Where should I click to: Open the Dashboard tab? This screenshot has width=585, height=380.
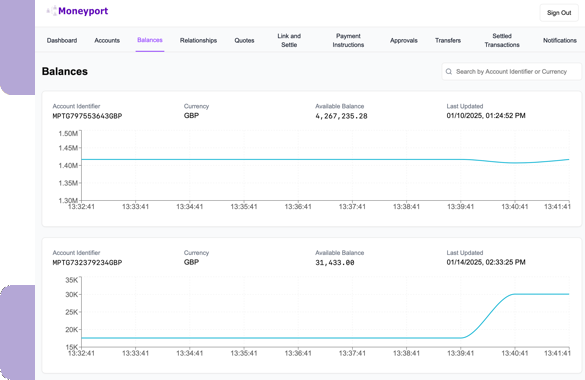(62, 40)
